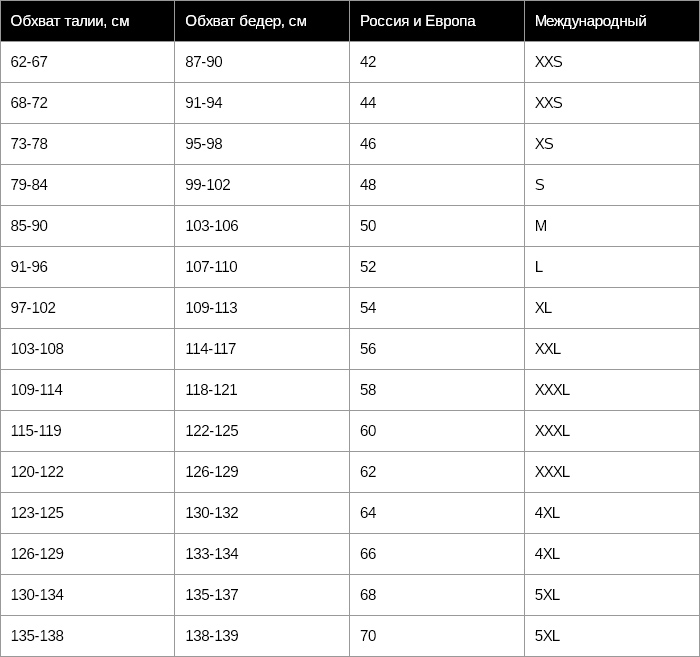Click the 'Обхват талии, см' column header
700x657 pixels.
(x=88, y=21)
